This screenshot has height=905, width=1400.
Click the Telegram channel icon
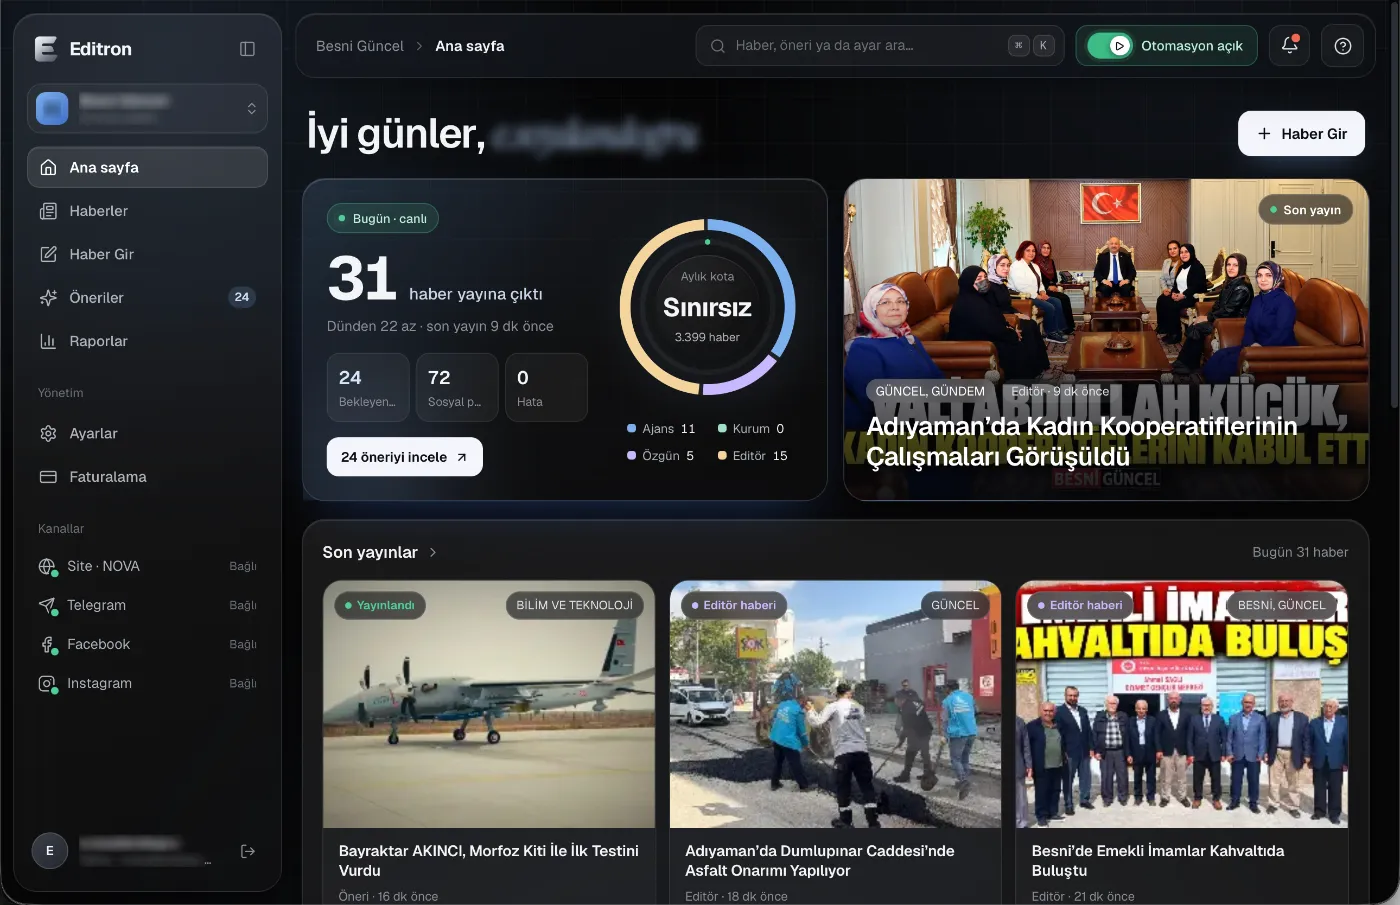tap(47, 606)
